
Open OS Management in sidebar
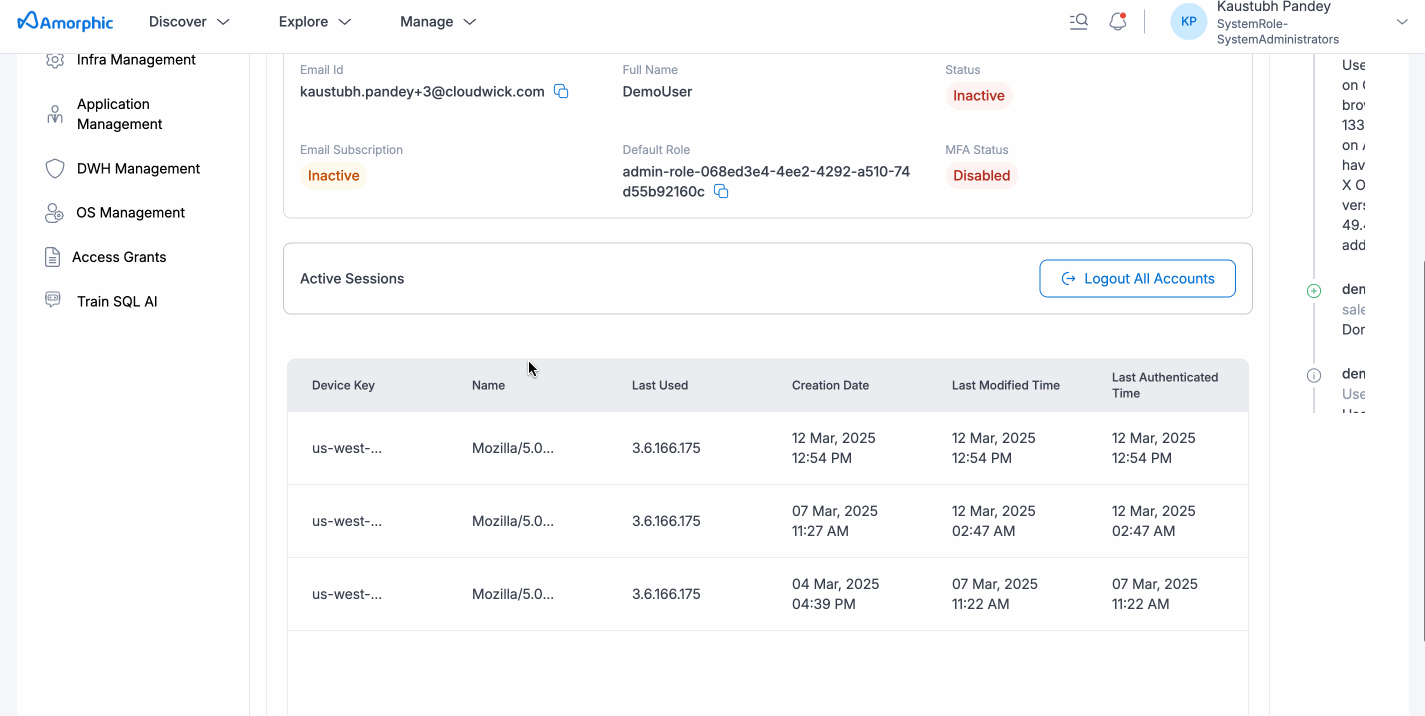click(130, 212)
